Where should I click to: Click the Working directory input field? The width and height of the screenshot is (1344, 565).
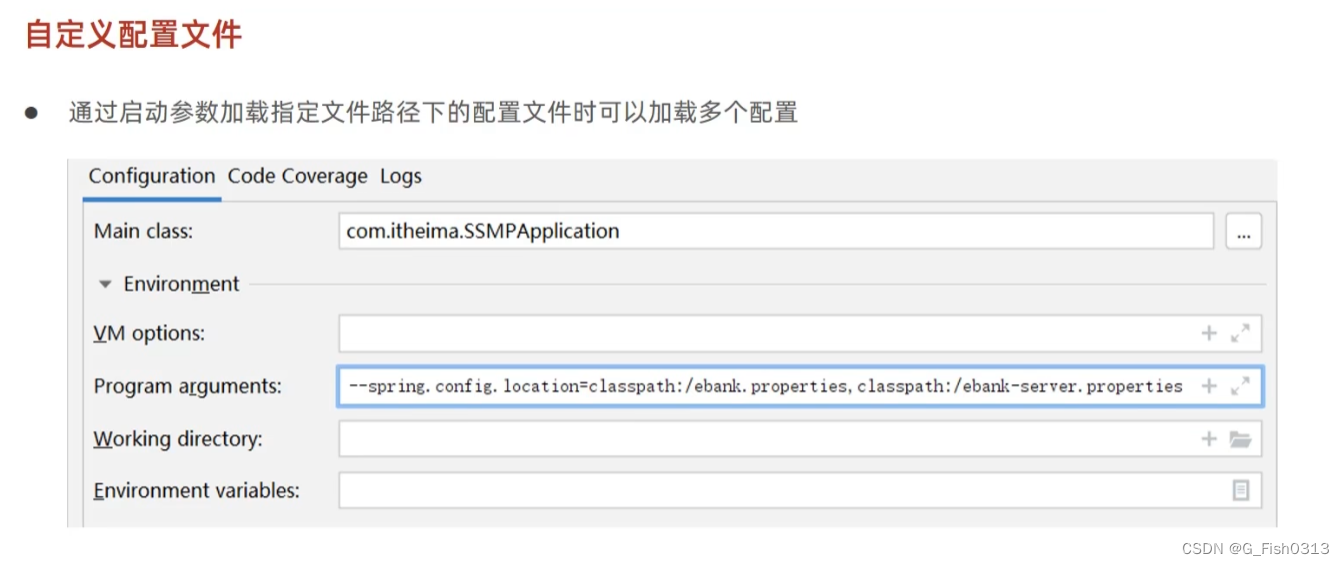click(x=800, y=439)
